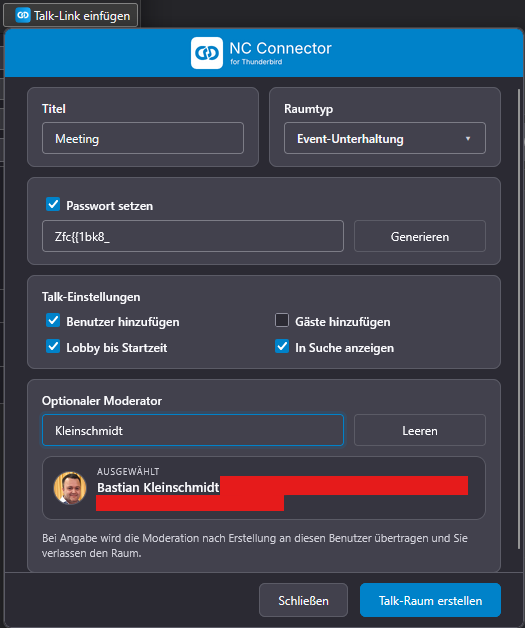This screenshot has height=628, width=525.
Task: Uncheck the Passwort setzen checkbox
Action: (53, 204)
